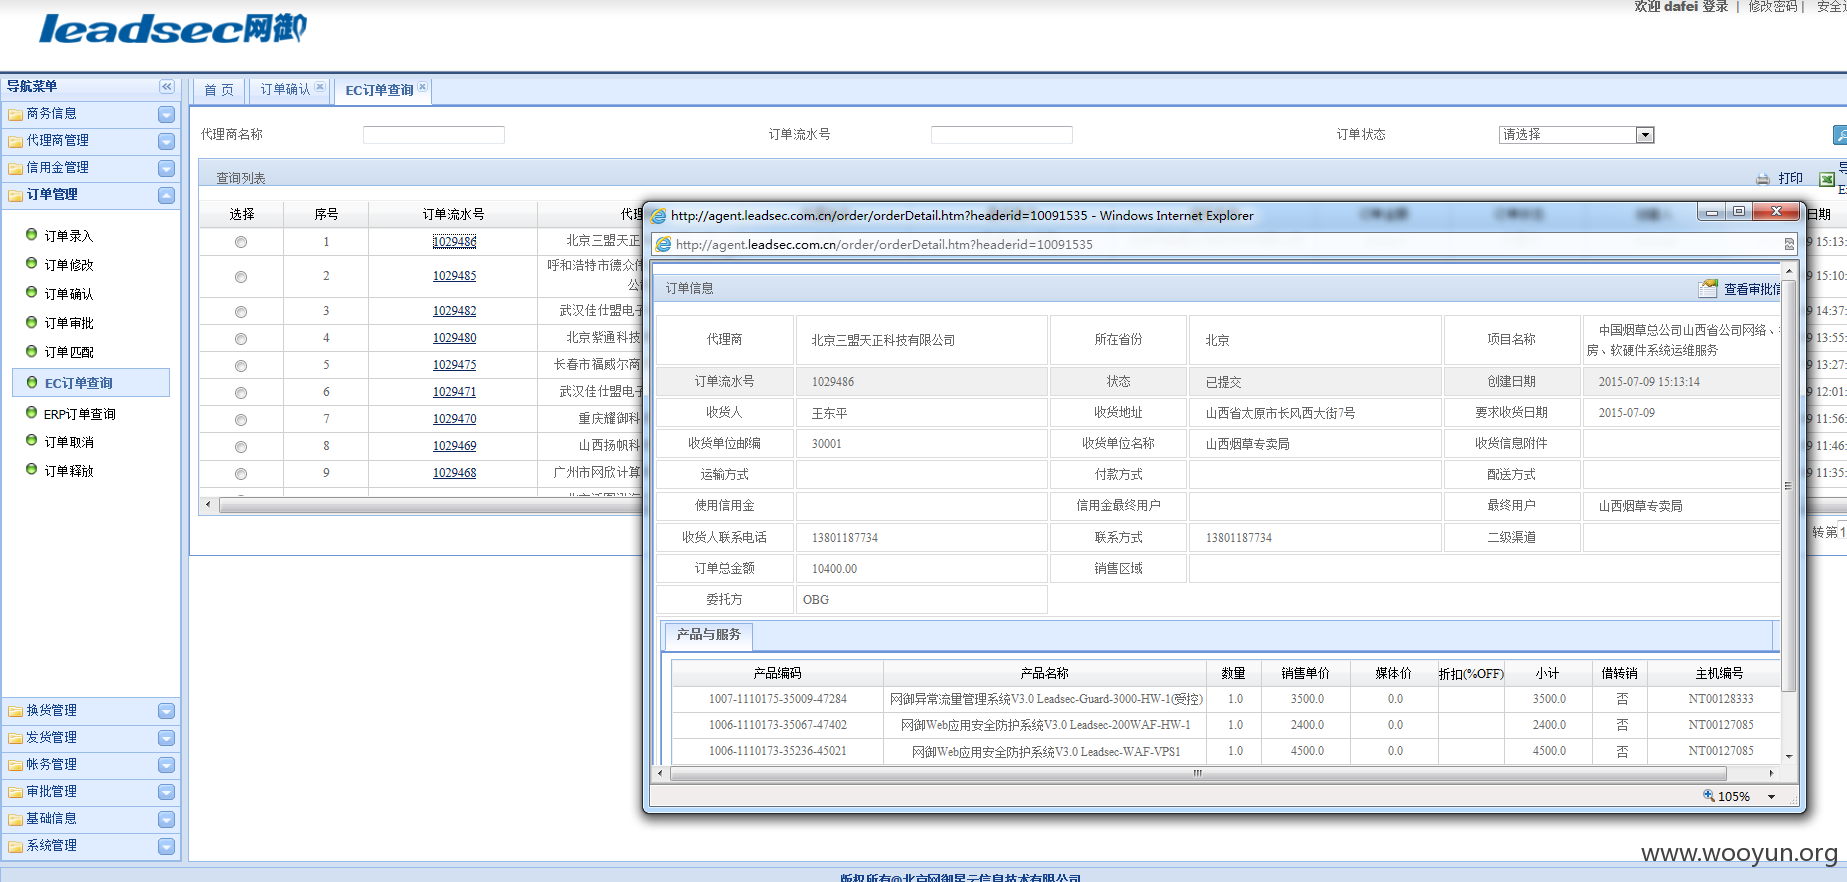This screenshot has width=1847, height=882.
Task: Expand the 代理商管理 menu section arrow
Action: [x=166, y=142]
